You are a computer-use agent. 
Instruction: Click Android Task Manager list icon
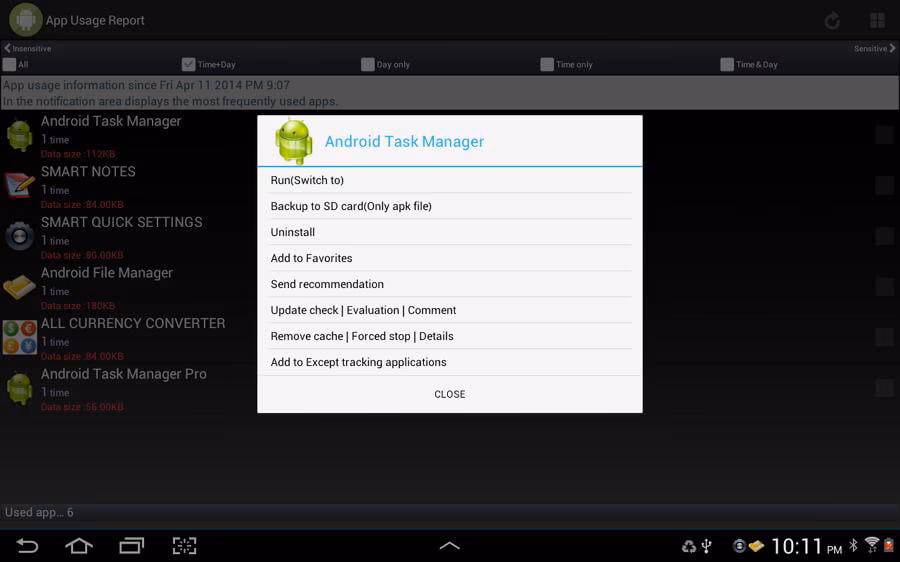coord(20,135)
